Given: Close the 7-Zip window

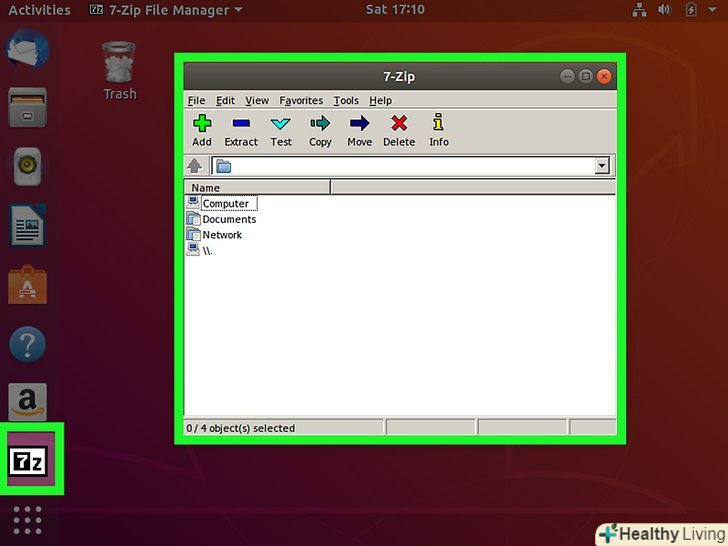Looking at the screenshot, I should coord(604,76).
